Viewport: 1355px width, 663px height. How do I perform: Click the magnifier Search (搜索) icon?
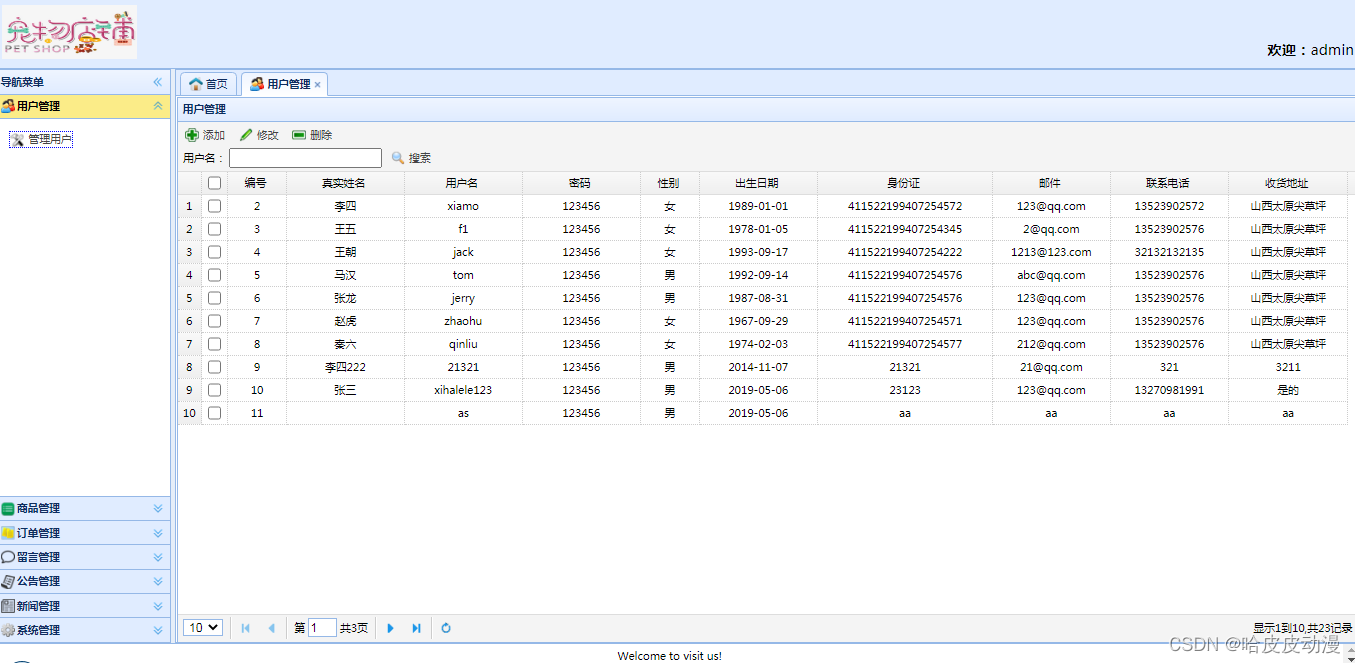click(398, 158)
